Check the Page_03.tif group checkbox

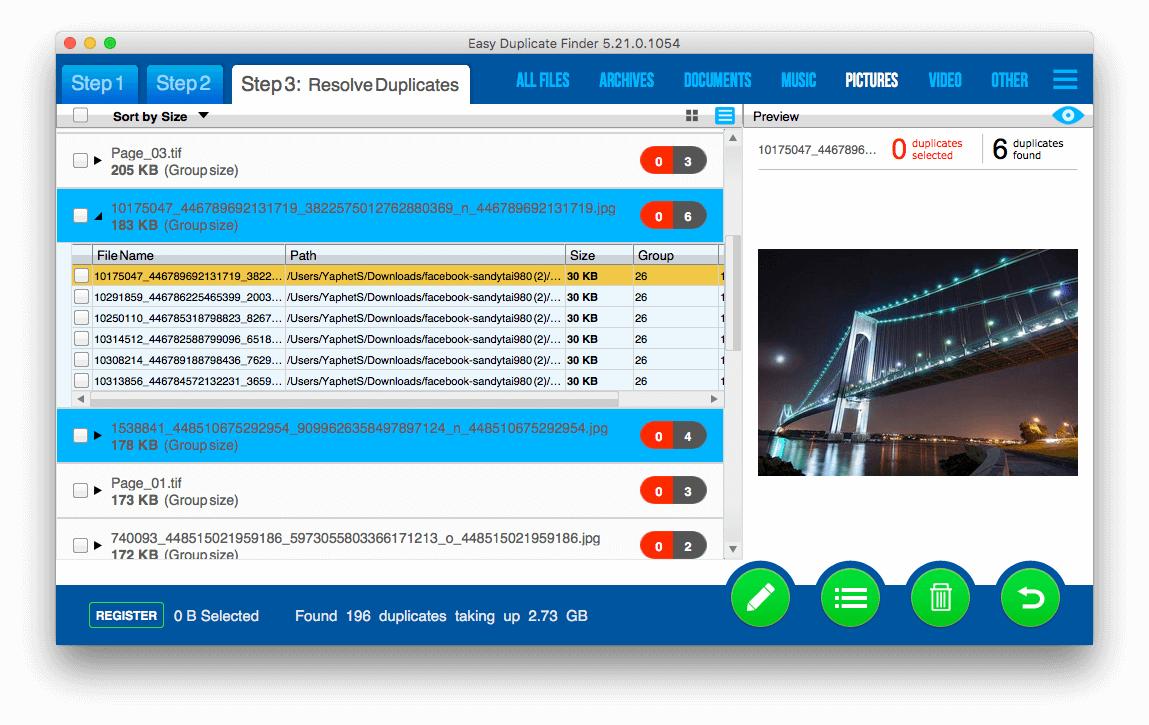(x=81, y=160)
